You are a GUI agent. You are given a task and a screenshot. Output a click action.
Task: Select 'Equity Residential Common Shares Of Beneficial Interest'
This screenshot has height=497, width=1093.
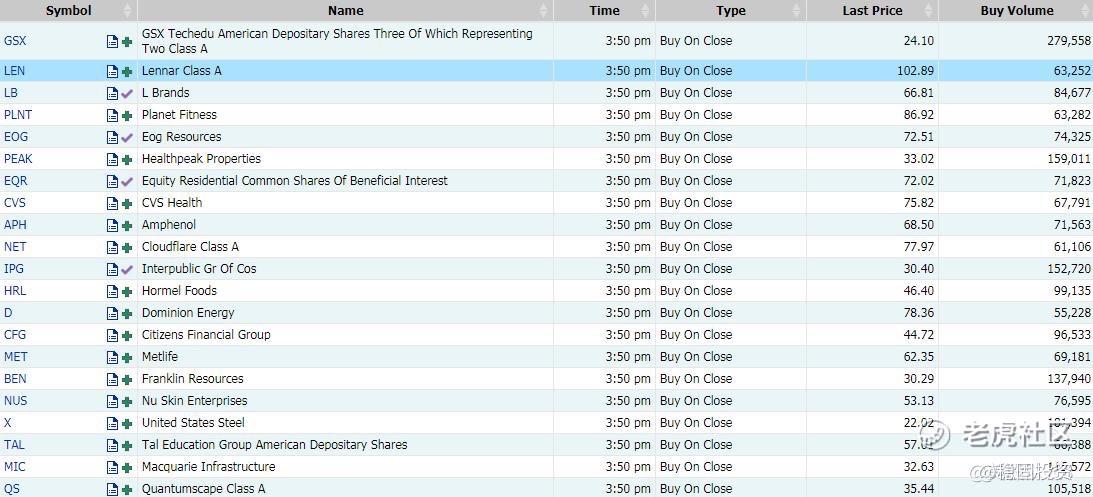click(295, 181)
